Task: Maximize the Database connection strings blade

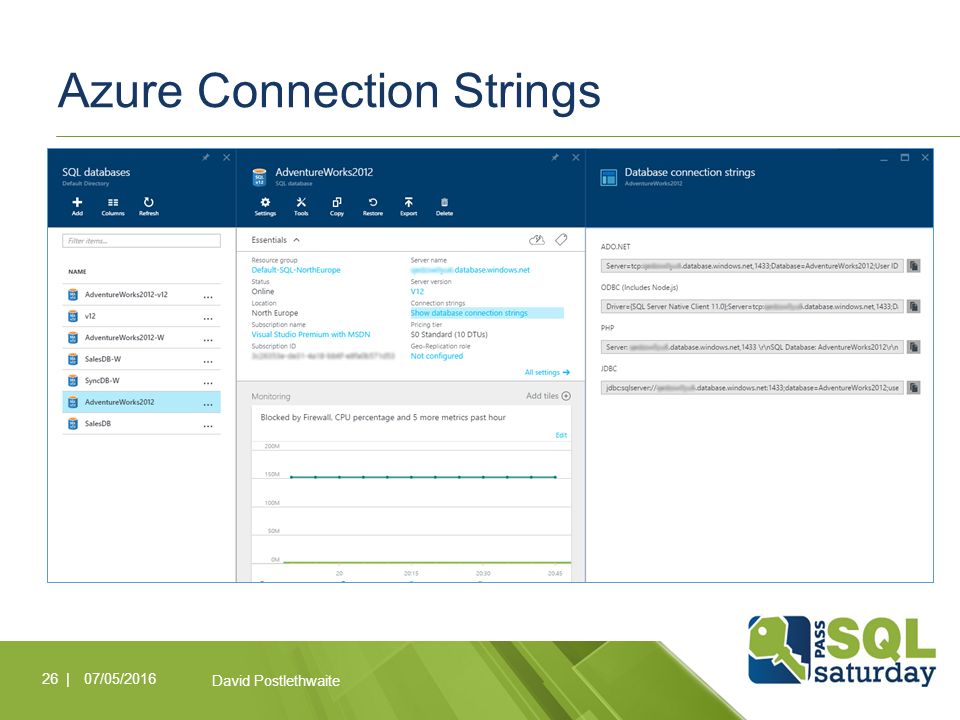Action: tap(904, 157)
